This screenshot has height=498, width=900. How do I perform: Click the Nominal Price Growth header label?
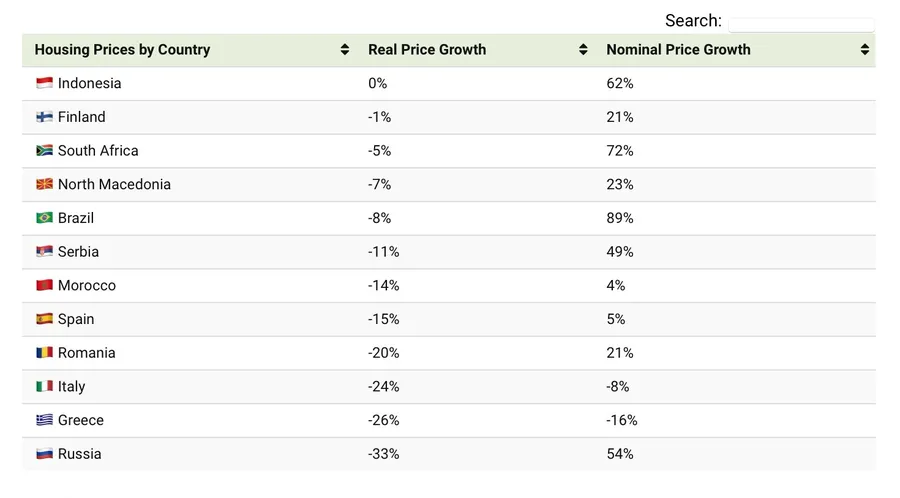[678, 50]
